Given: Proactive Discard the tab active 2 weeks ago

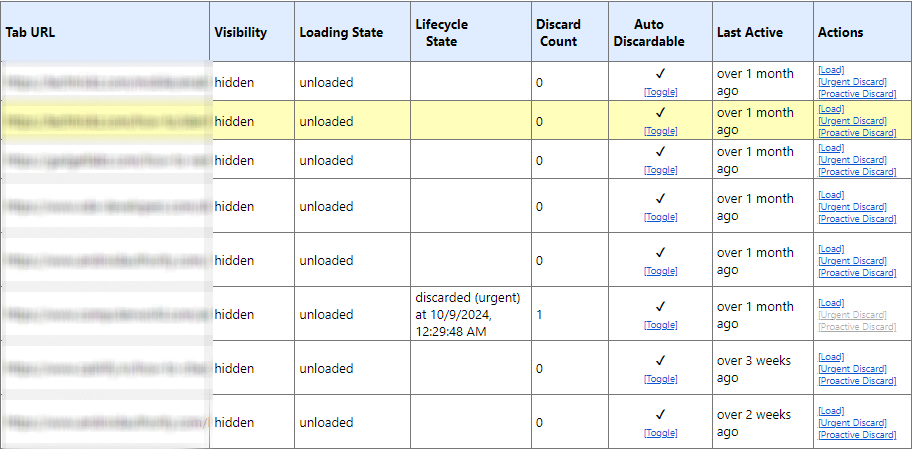Looking at the screenshot, I should point(857,435).
